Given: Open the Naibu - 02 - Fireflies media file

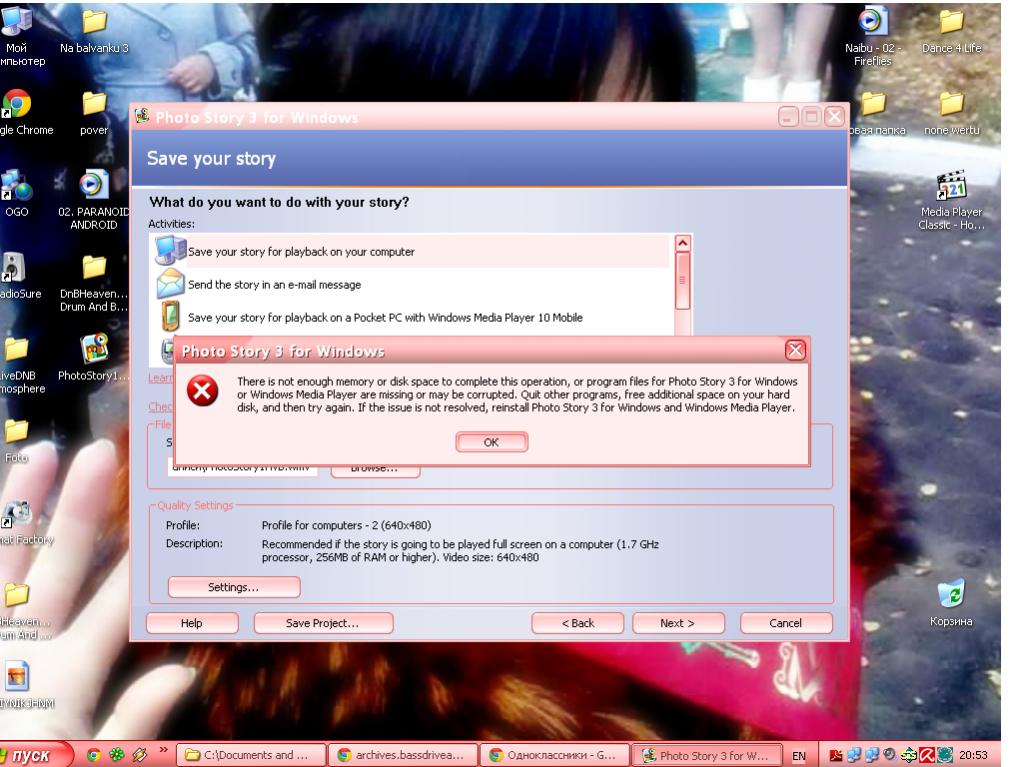Looking at the screenshot, I should 873,38.
